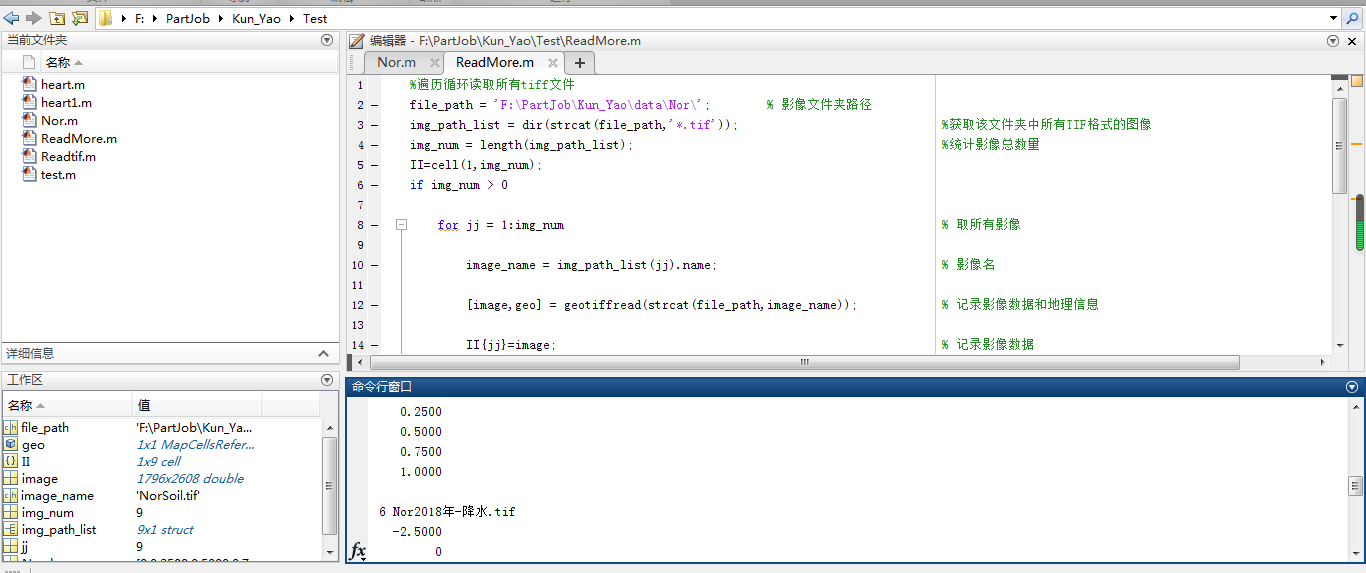This screenshot has height=573, width=1366.
Task: Set breakpoint on line 8 dash
Action: (x=374, y=225)
